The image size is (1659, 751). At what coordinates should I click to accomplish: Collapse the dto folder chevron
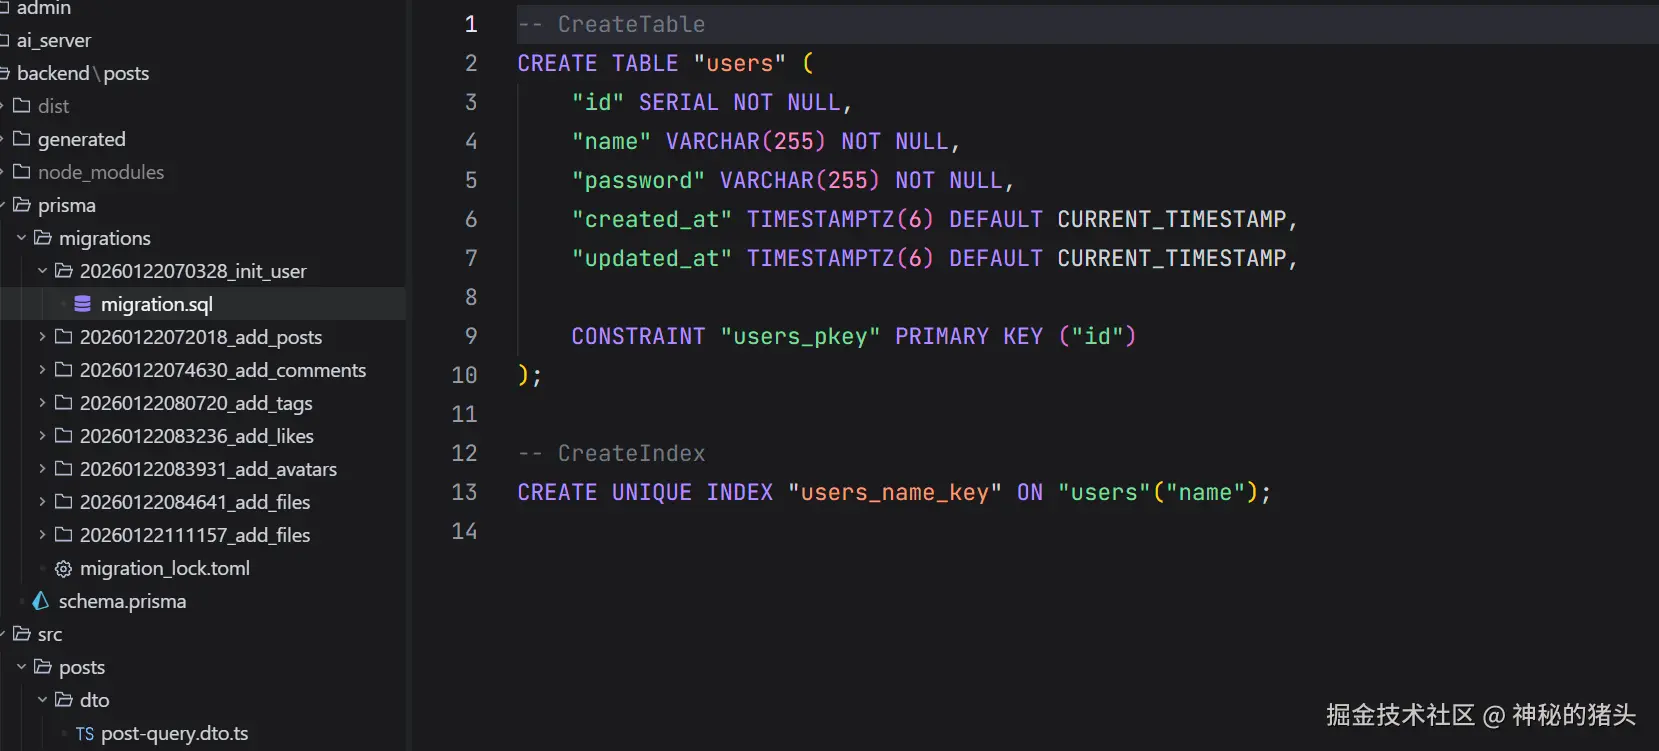click(42, 700)
